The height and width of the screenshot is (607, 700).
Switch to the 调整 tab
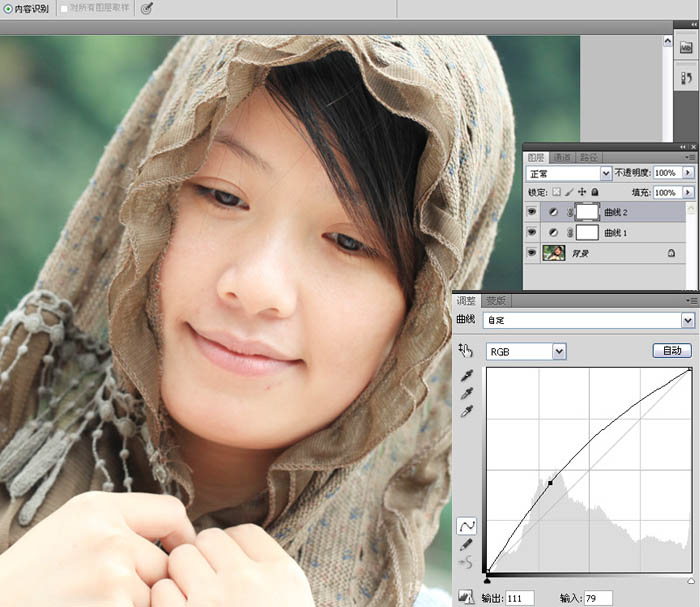[466, 301]
